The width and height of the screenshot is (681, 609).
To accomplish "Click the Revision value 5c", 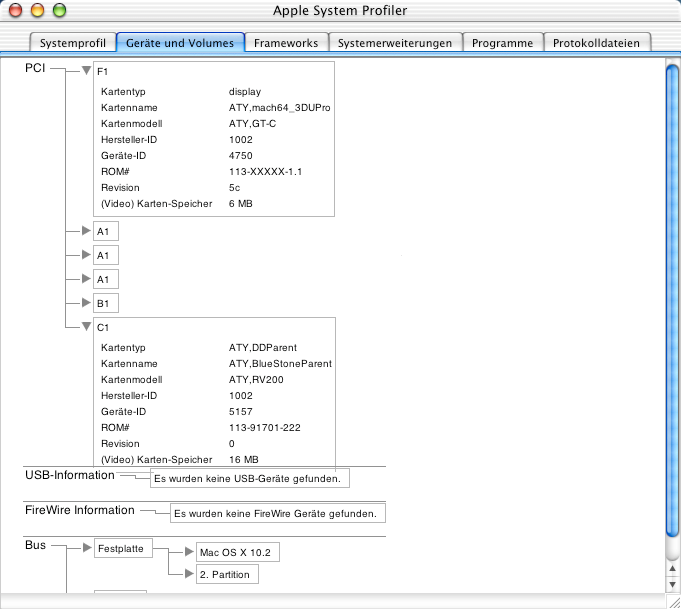I will pyautogui.click(x=235, y=188).
